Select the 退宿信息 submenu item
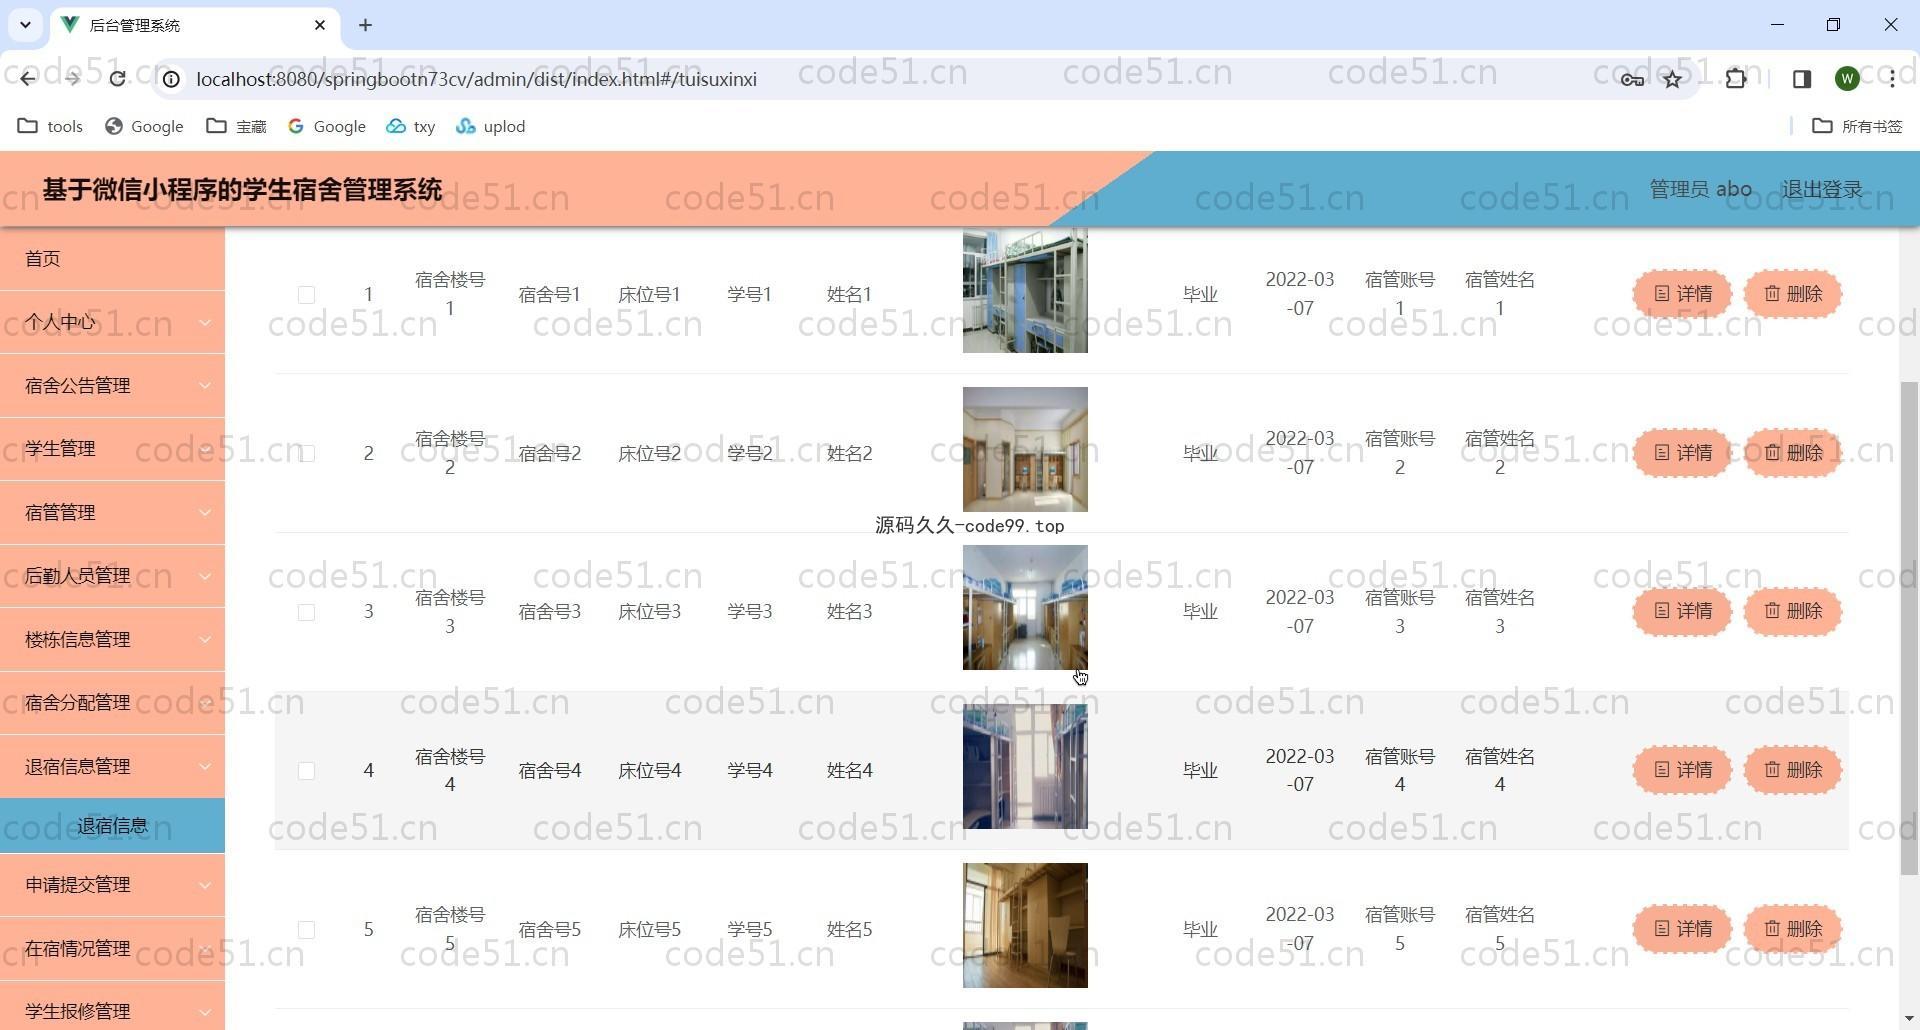Image resolution: width=1920 pixels, height=1030 pixels. click(x=112, y=826)
